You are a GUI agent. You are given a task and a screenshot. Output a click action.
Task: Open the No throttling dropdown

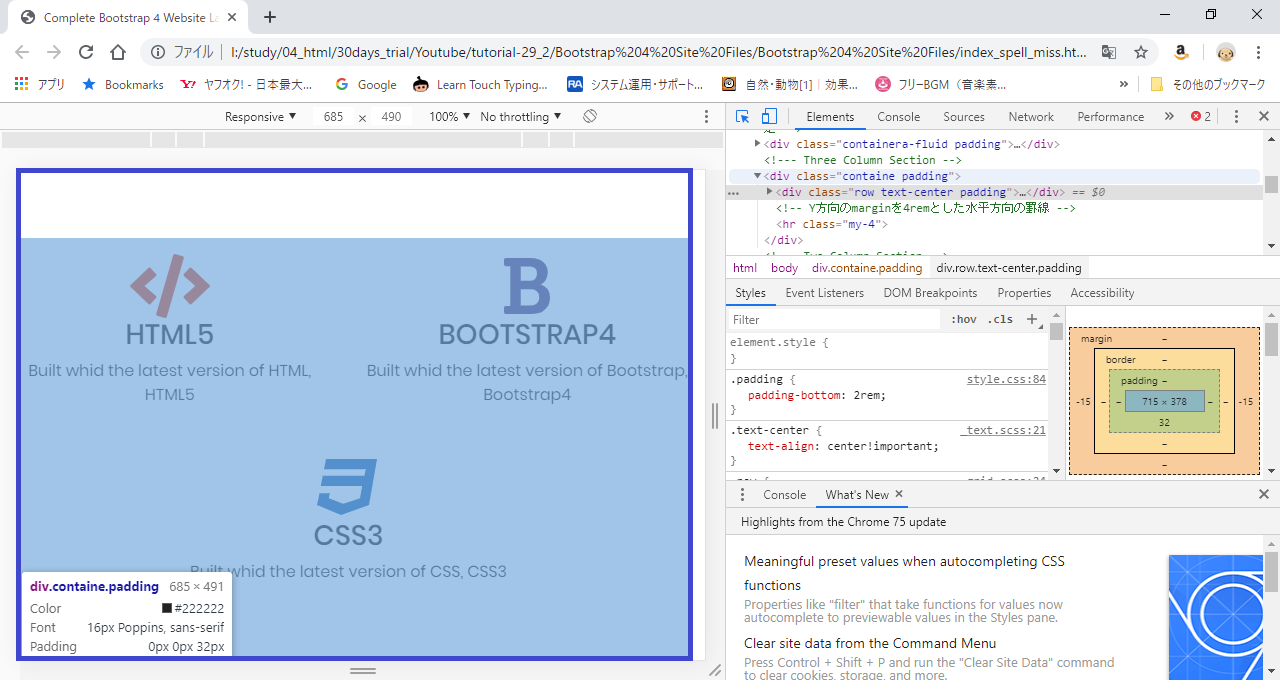click(x=520, y=117)
